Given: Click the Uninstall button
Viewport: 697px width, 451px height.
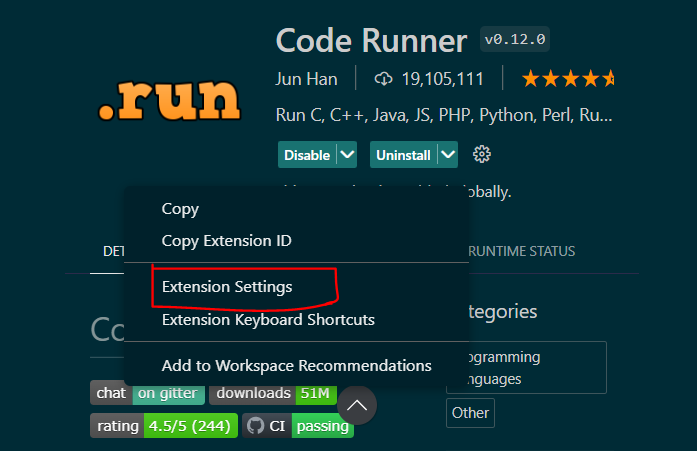Looking at the screenshot, I should [x=403, y=155].
